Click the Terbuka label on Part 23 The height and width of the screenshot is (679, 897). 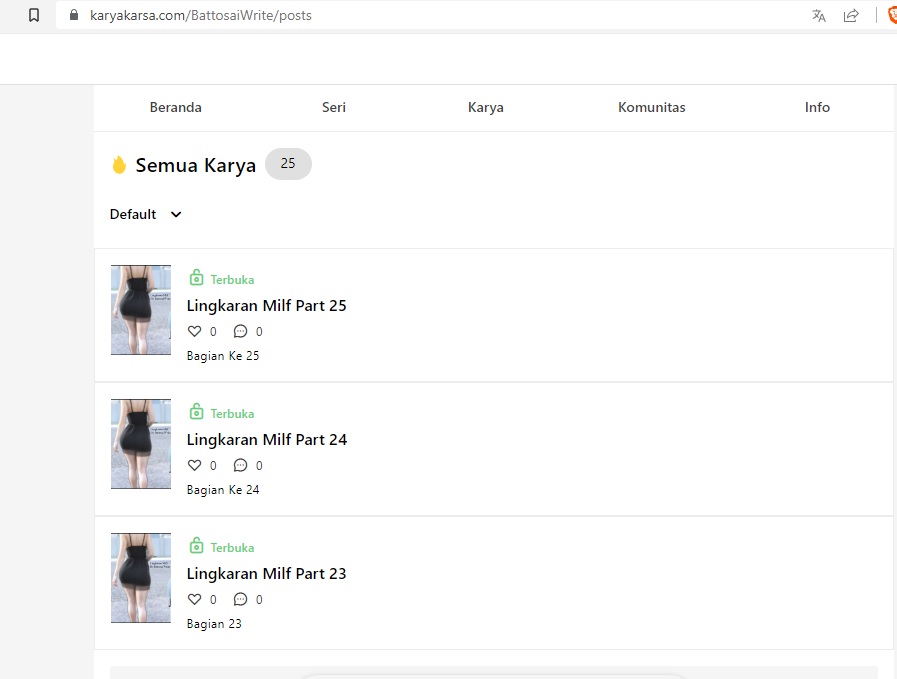point(232,547)
